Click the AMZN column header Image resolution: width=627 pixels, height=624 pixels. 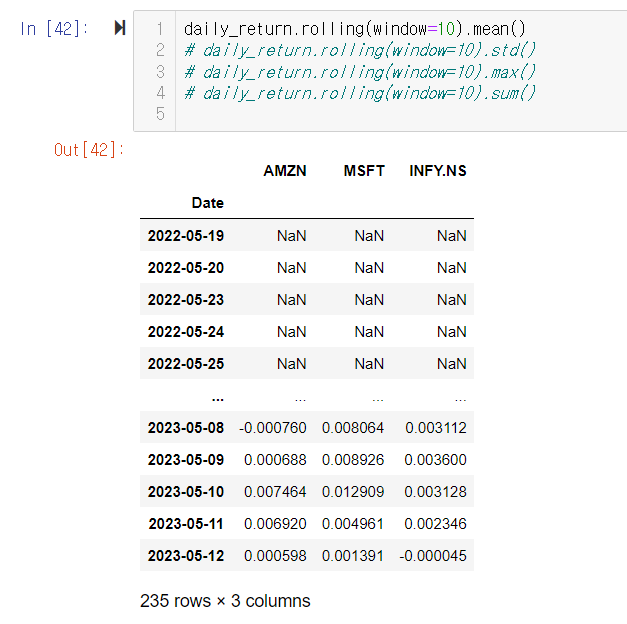click(285, 171)
